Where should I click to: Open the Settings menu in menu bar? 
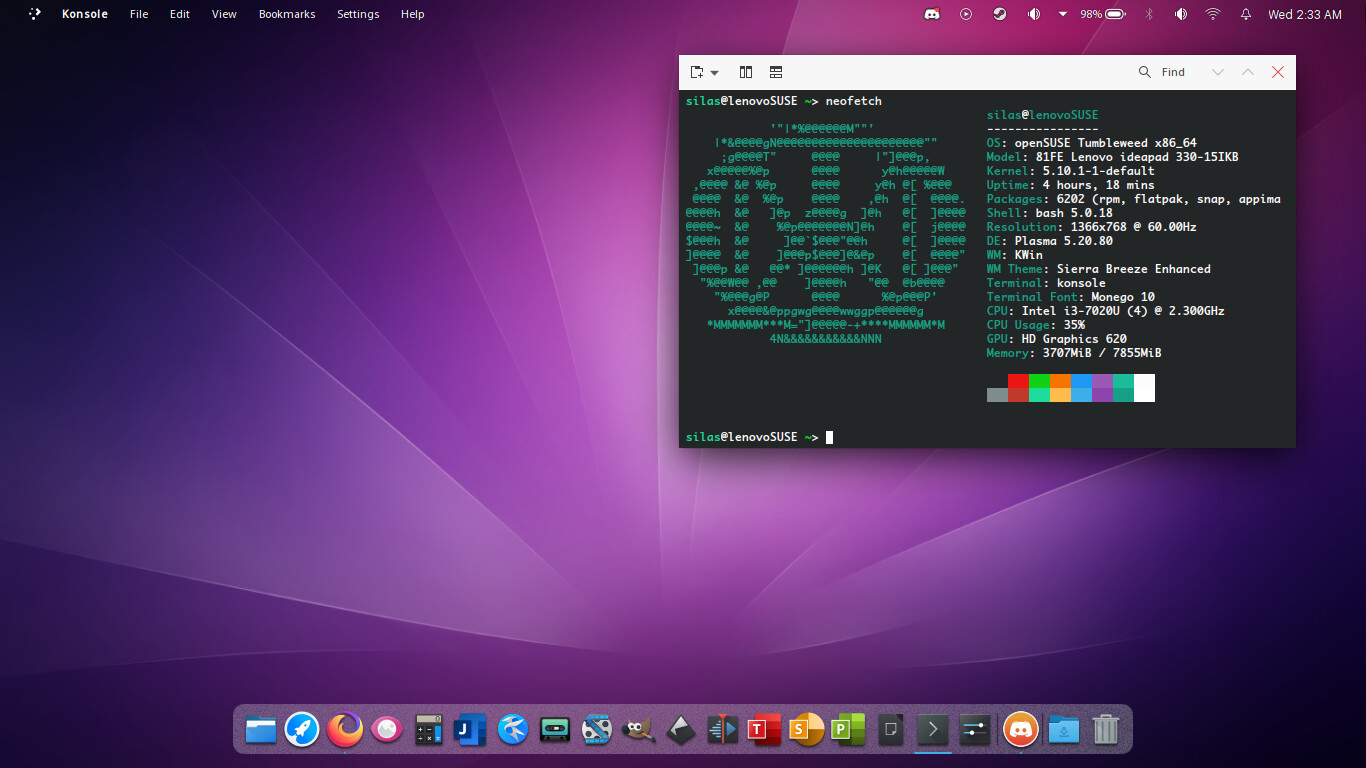[358, 14]
